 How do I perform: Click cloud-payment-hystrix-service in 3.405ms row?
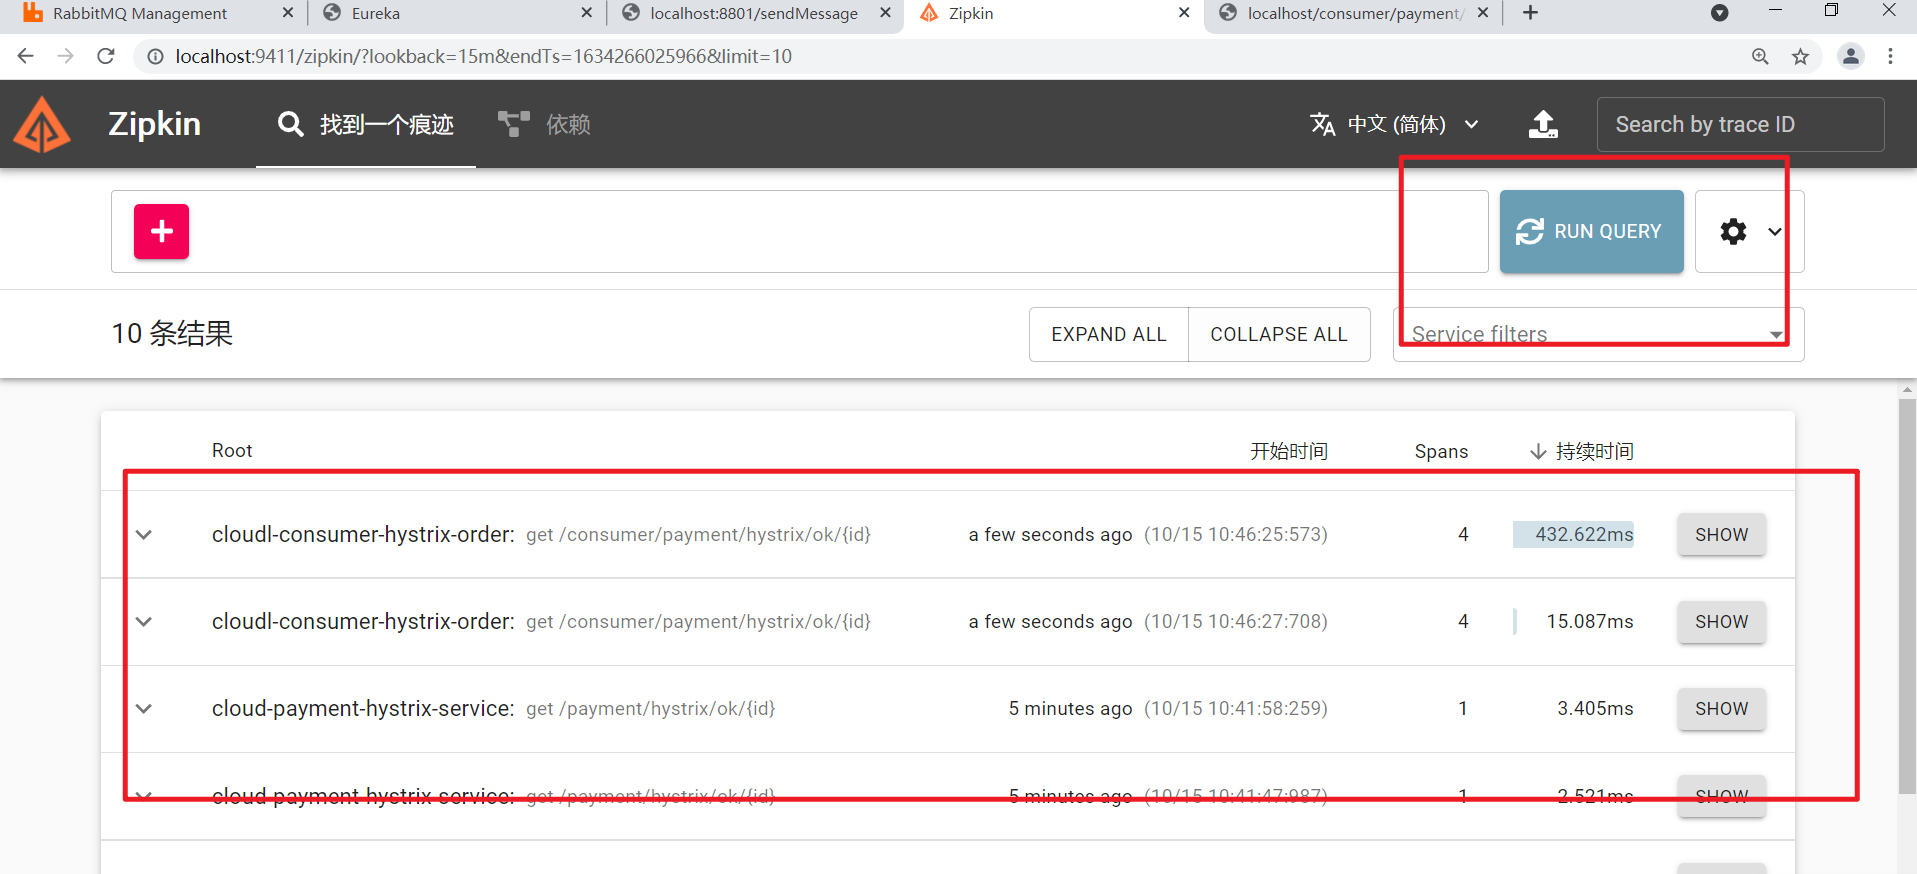pyautogui.click(x=363, y=709)
